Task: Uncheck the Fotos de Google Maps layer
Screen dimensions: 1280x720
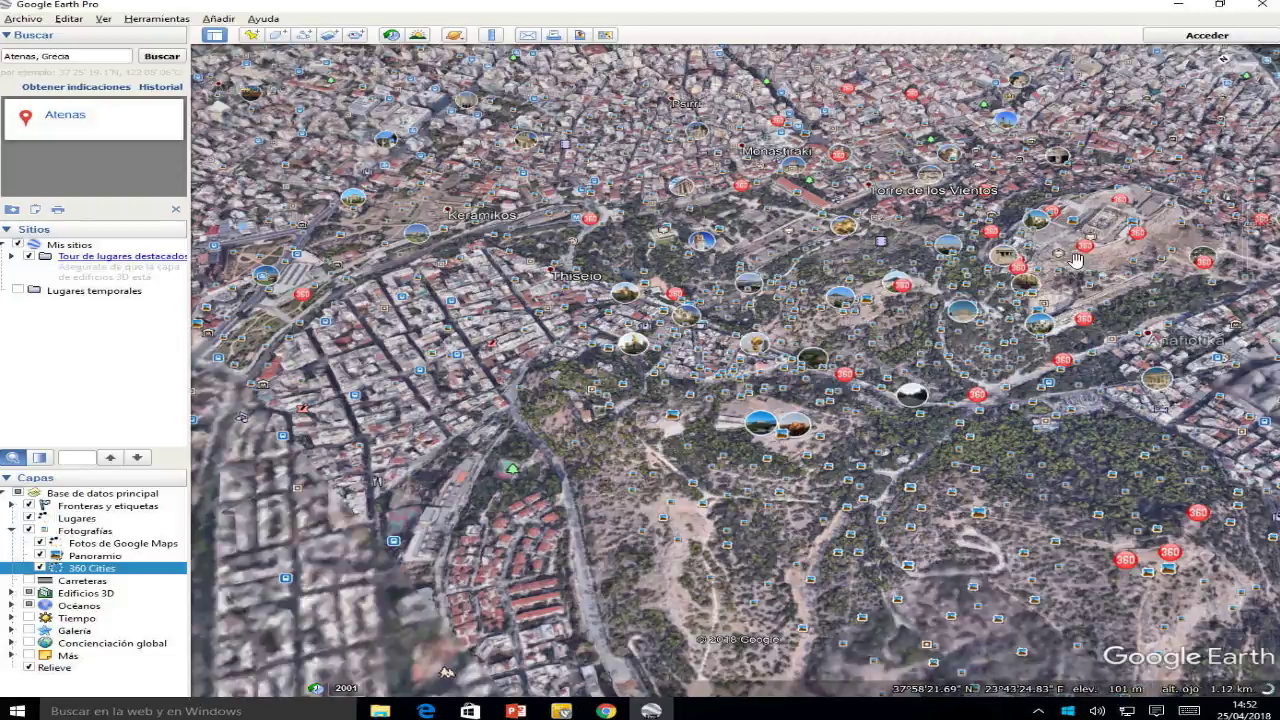Action: tap(40, 543)
